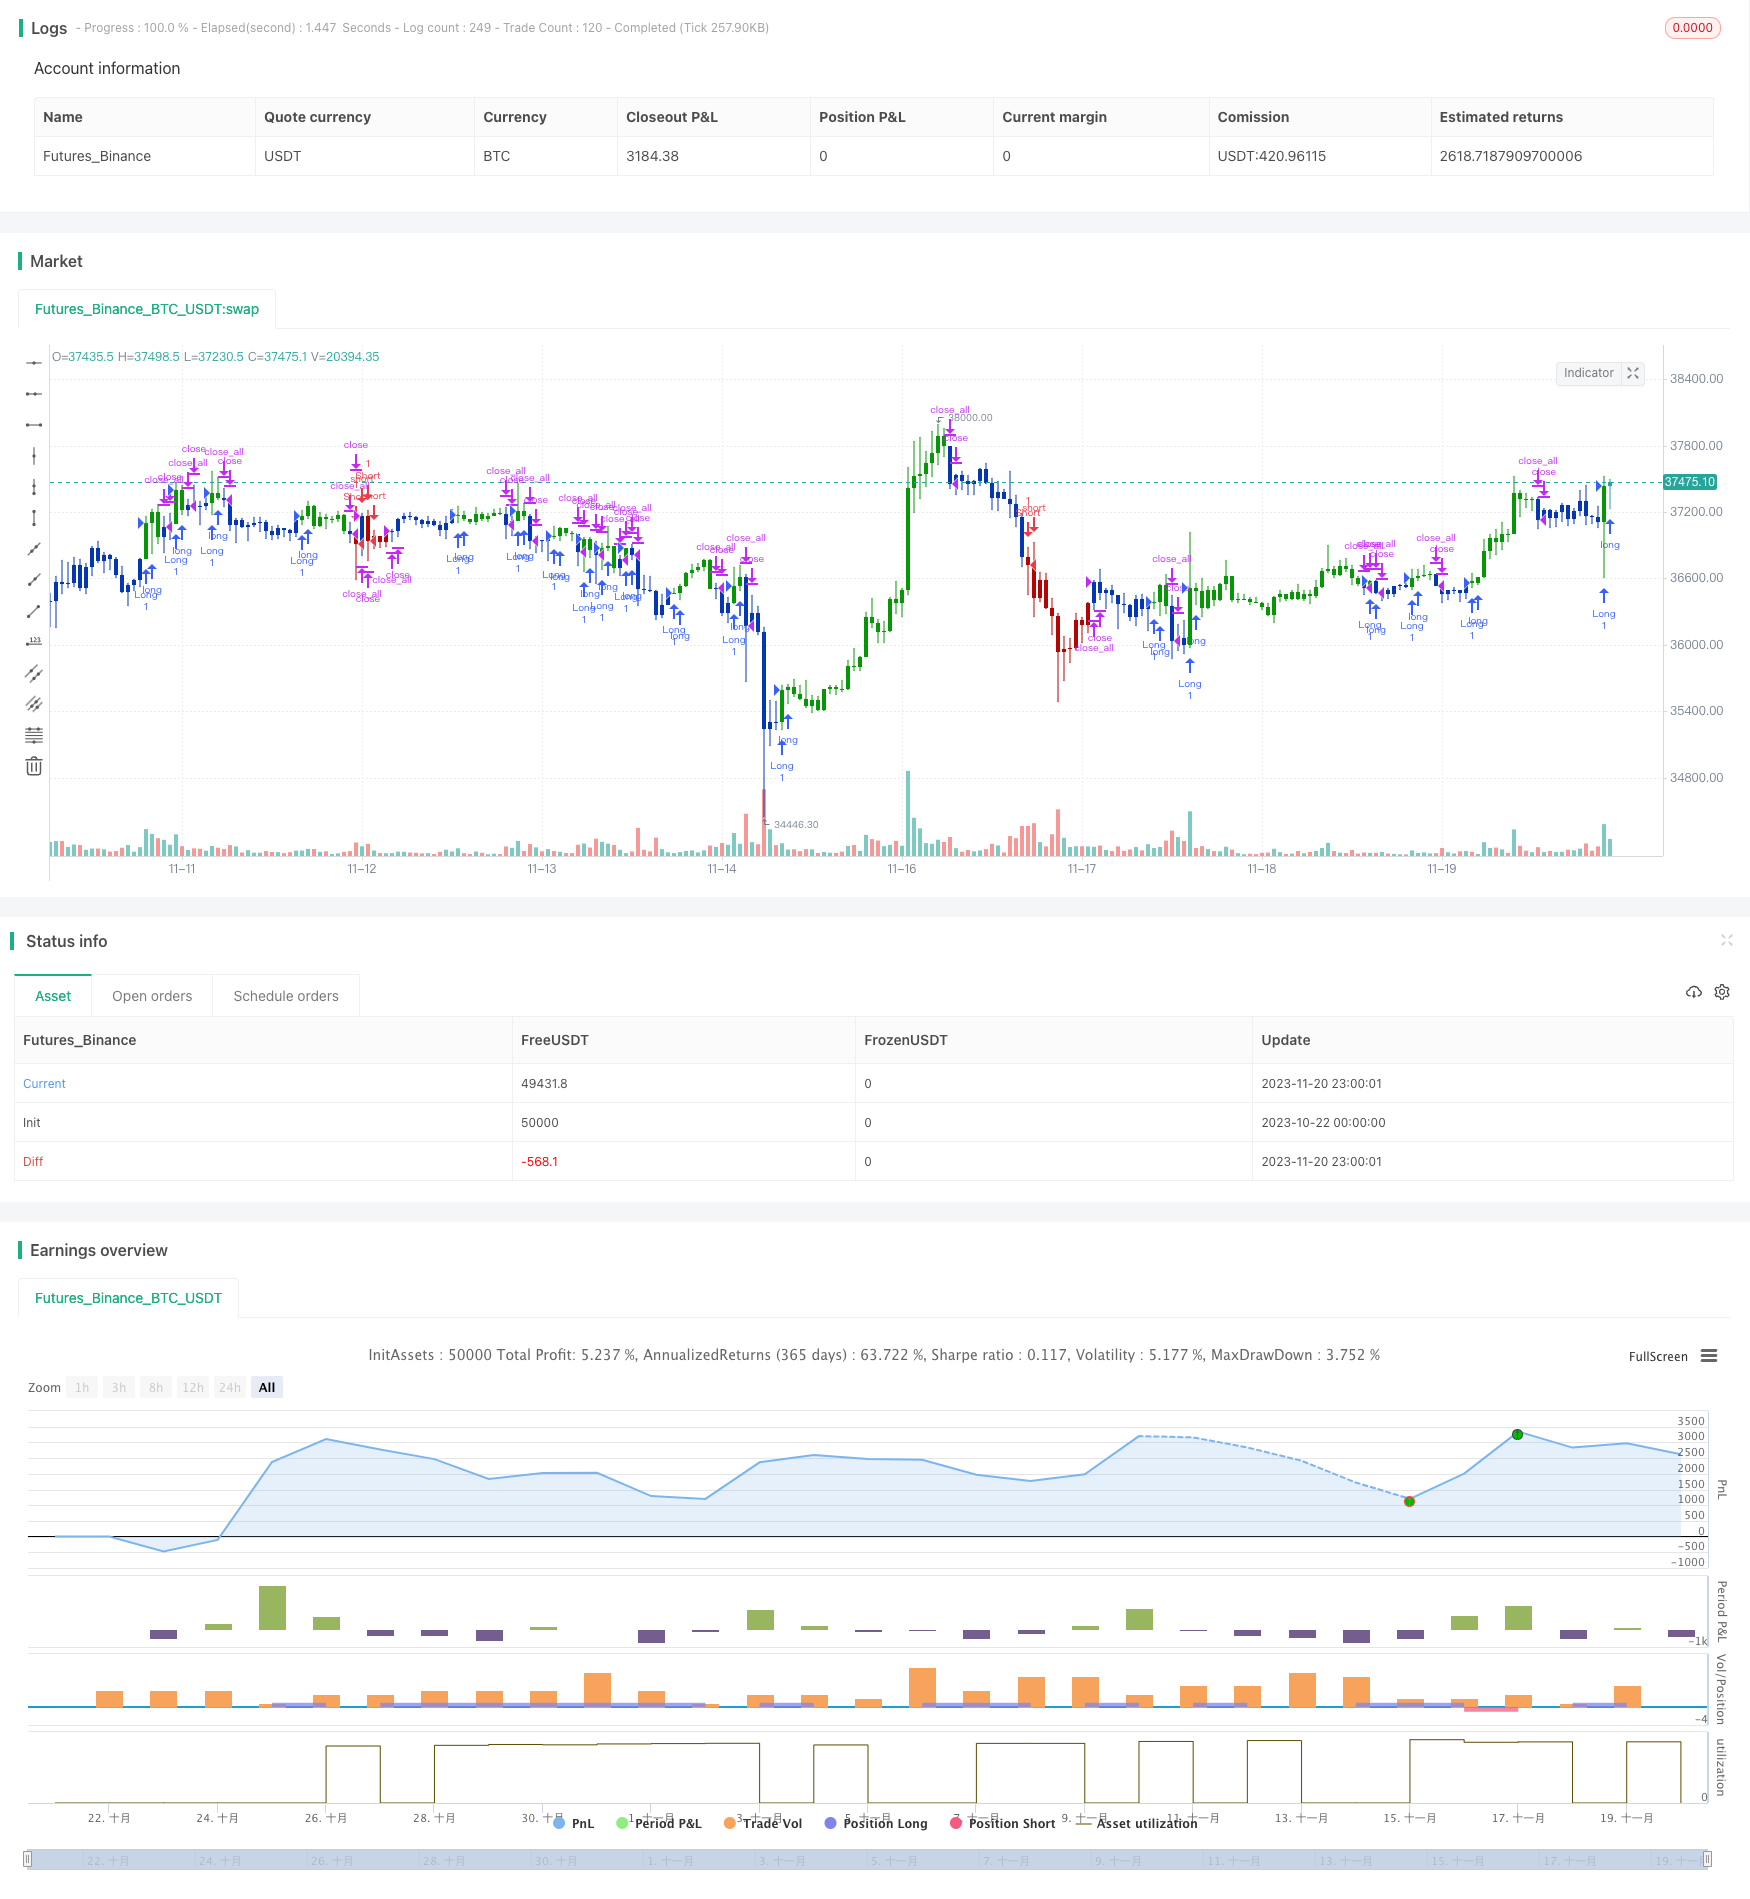This screenshot has width=1750, height=1899.
Task: Click the FullScreen button on earnings chart
Action: (x=1657, y=1357)
